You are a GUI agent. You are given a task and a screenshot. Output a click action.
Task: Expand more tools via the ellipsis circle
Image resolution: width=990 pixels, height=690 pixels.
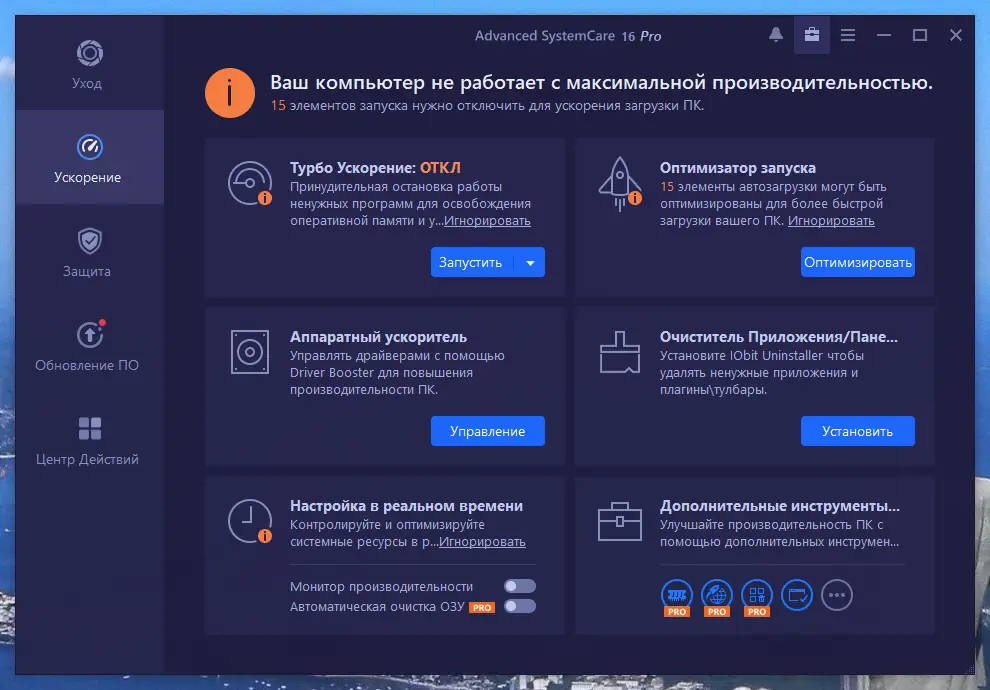click(837, 595)
